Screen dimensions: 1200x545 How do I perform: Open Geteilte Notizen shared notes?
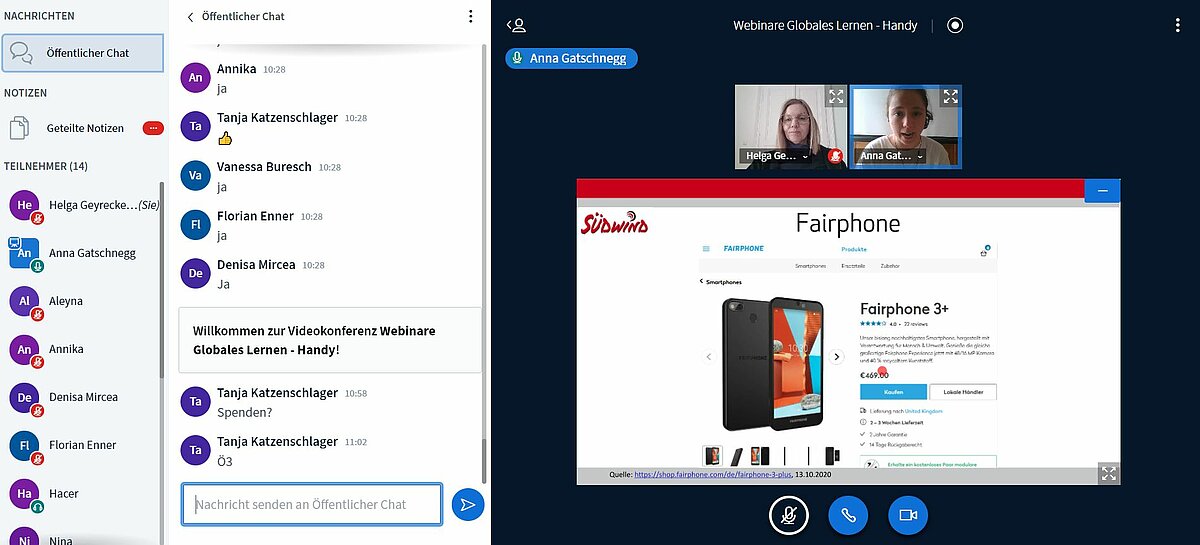click(x=83, y=128)
